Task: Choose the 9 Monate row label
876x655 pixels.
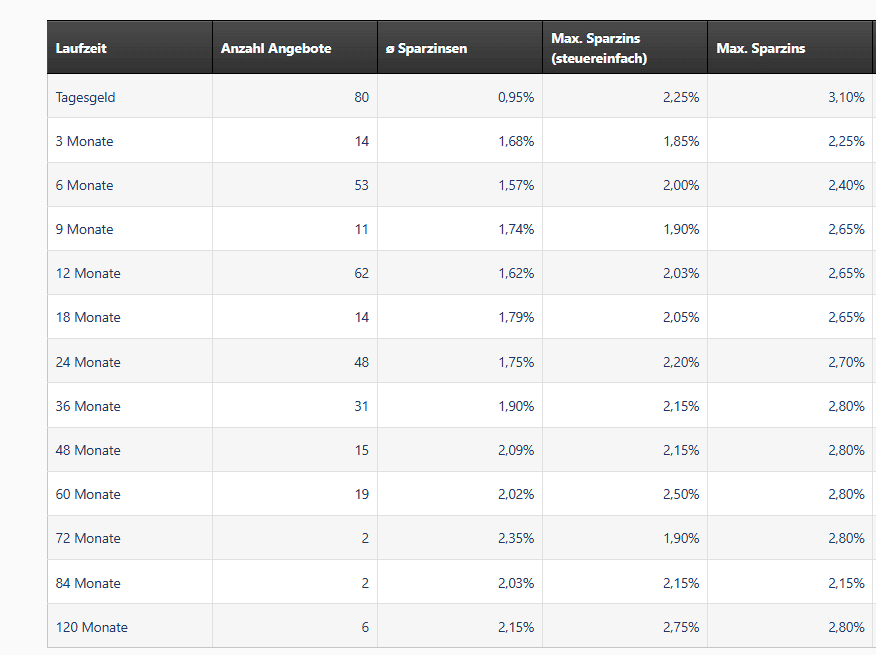Action: click(x=84, y=229)
